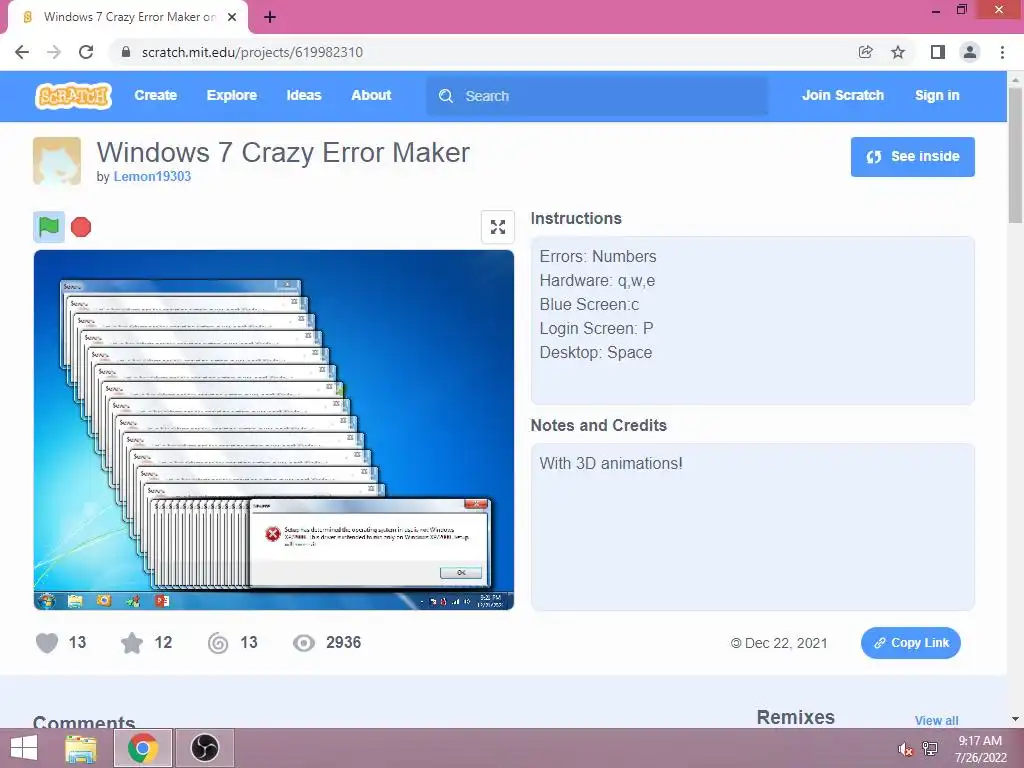Image resolution: width=1024 pixels, height=768 pixels.
Task: Click the Scratch logo
Action: click(73, 95)
